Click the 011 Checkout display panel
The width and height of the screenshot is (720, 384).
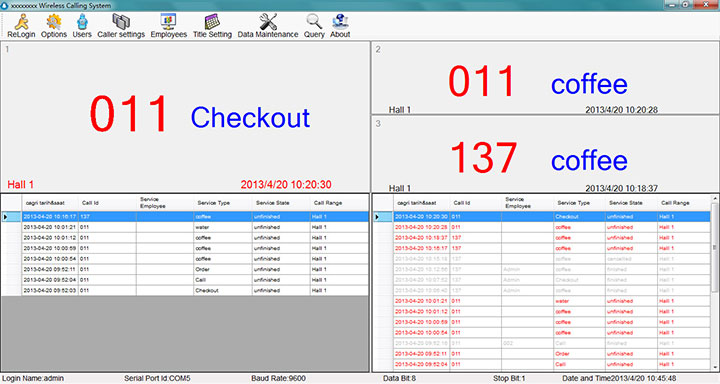185,117
